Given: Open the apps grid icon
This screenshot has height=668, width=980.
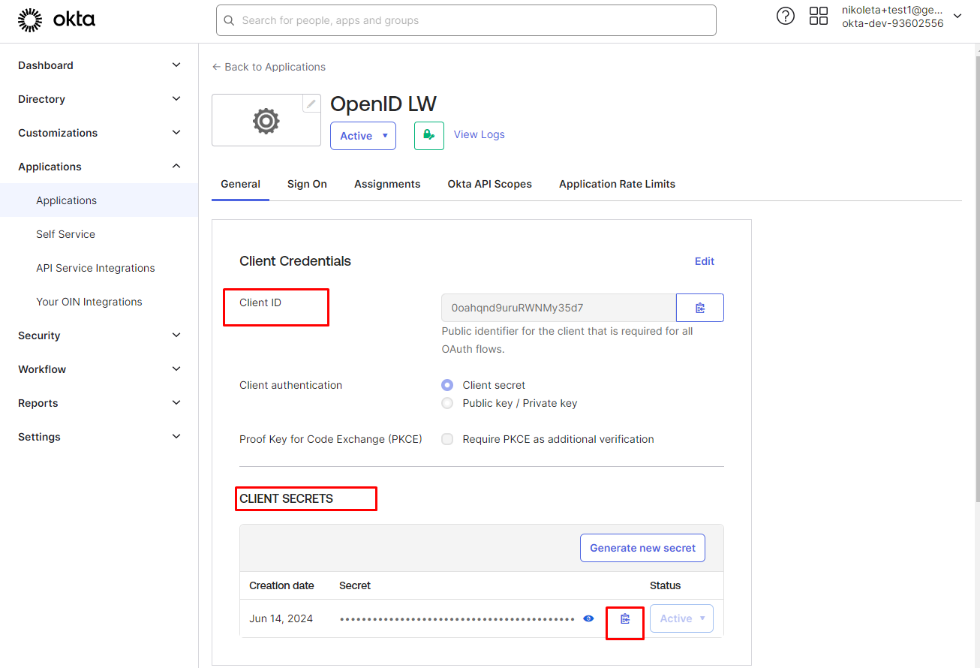Looking at the screenshot, I should click(818, 16).
